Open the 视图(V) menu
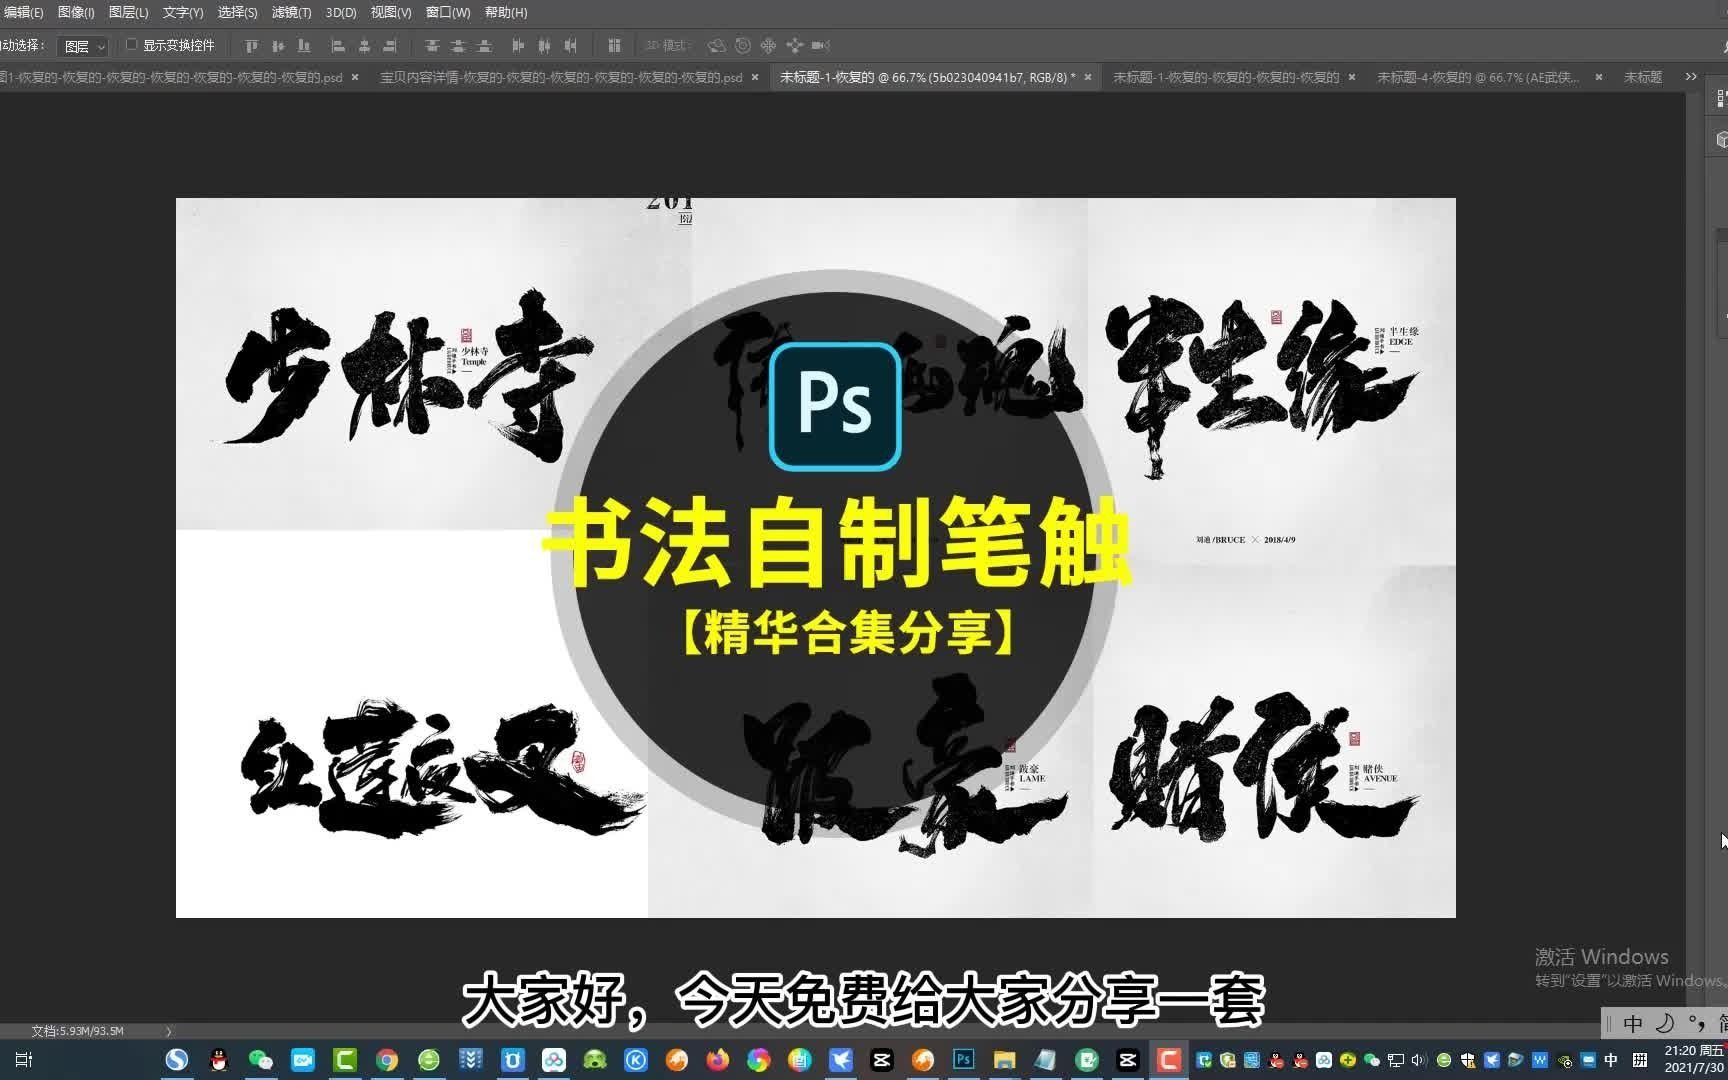This screenshot has width=1728, height=1080. point(391,12)
